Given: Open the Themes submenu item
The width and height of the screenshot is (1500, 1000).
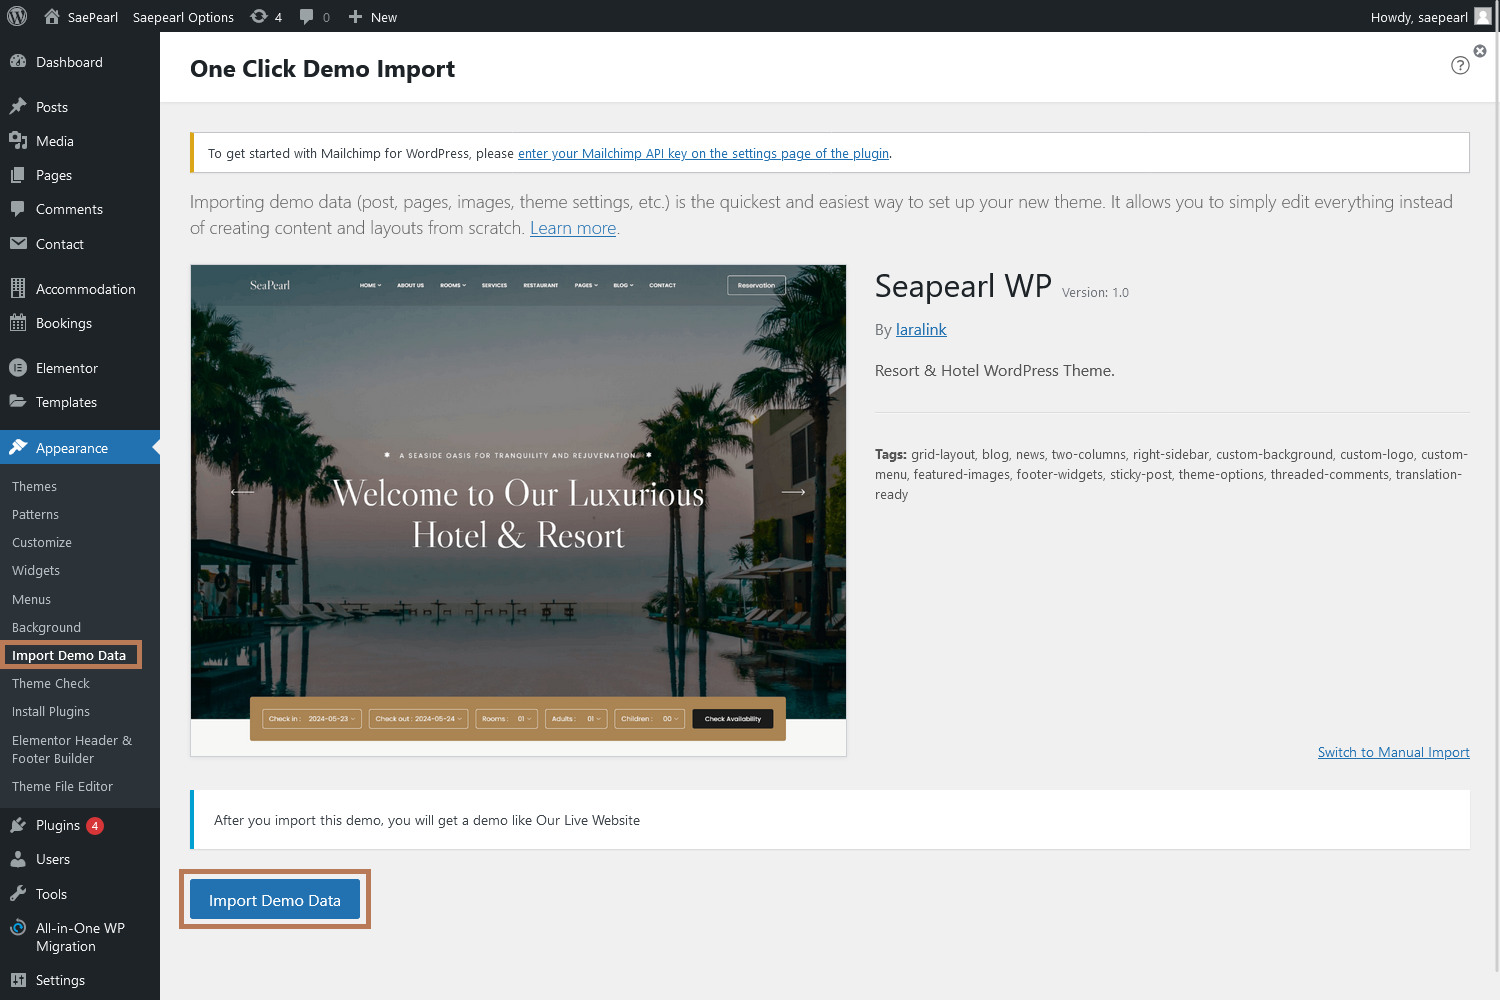Looking at the screenshot, I should (34, 486).
